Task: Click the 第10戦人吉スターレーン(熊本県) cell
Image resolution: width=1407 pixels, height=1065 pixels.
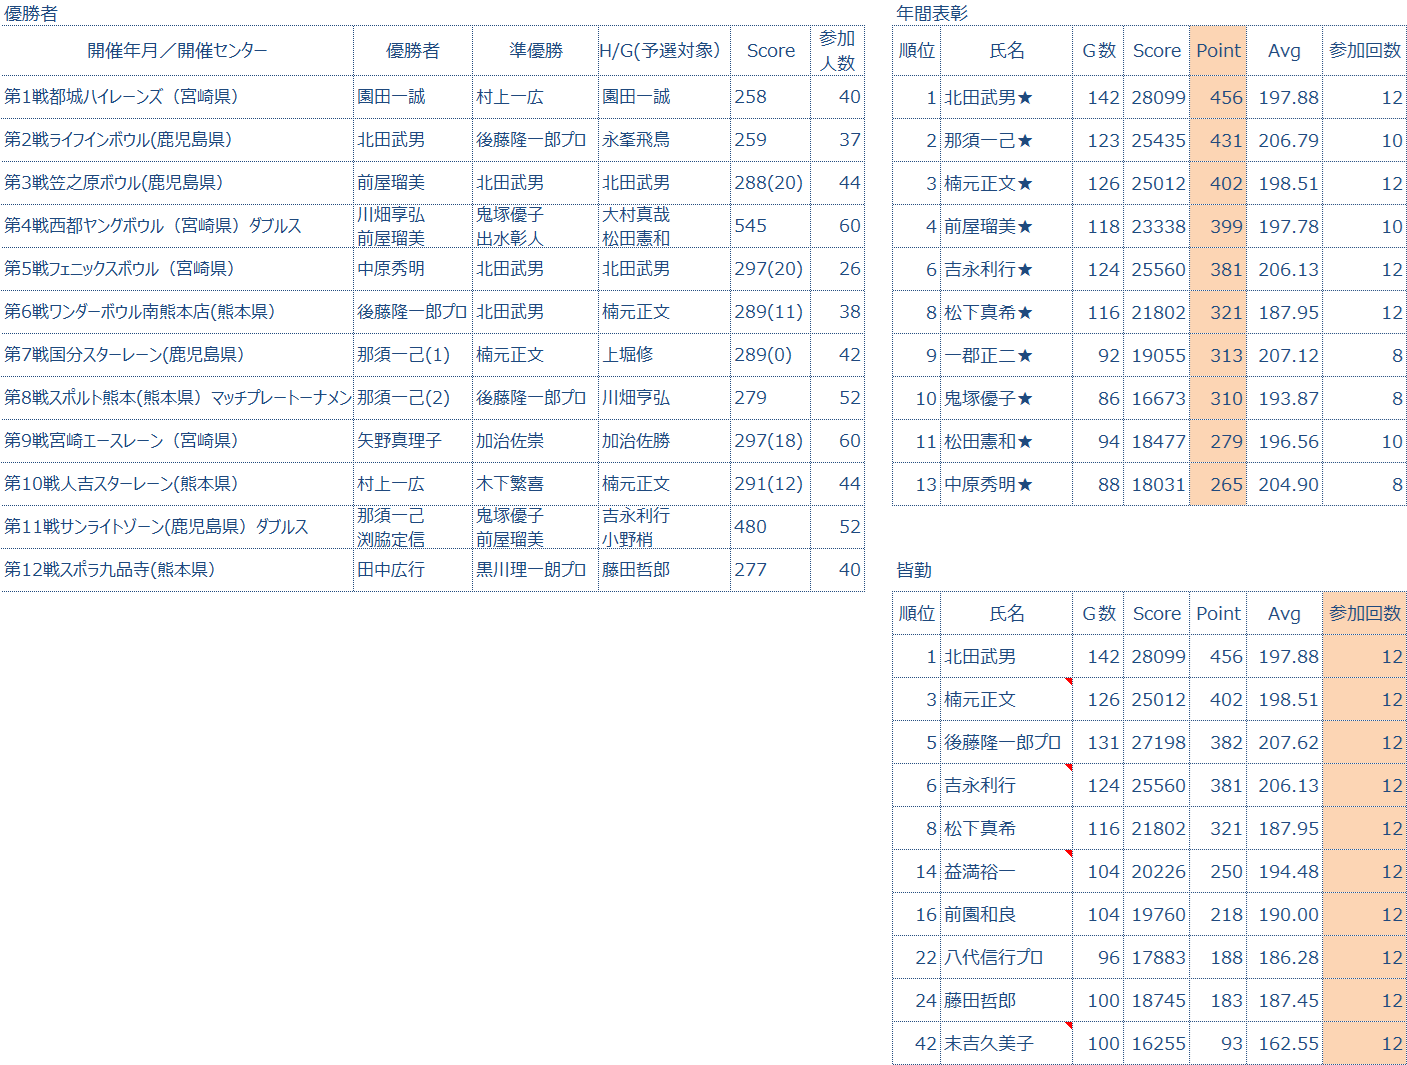Action: [x=177, y=484]
